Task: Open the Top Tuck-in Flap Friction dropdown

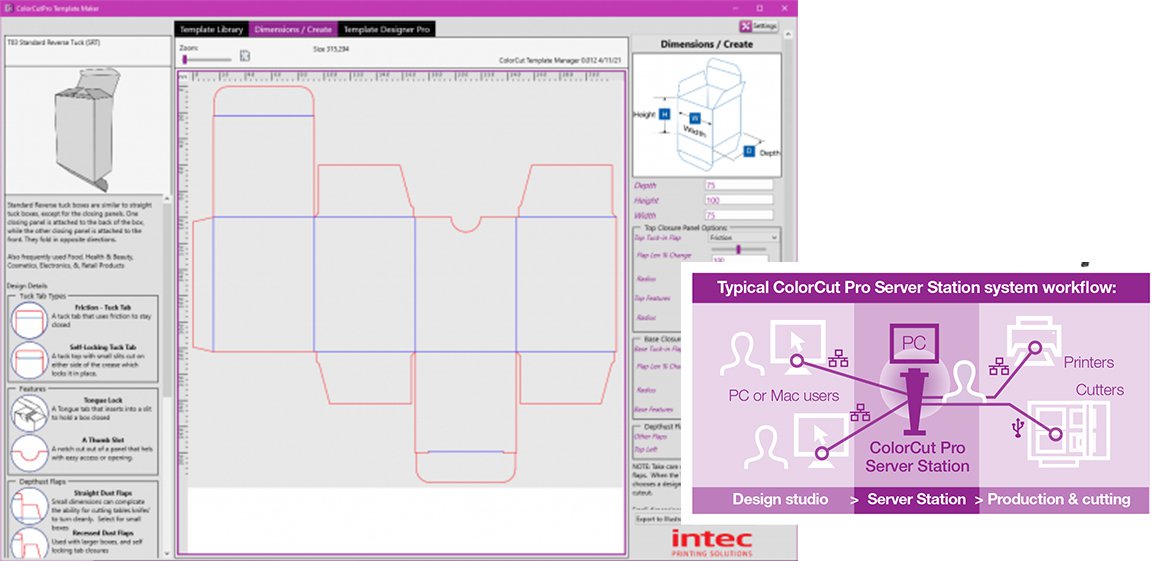Action: point(743,237)
